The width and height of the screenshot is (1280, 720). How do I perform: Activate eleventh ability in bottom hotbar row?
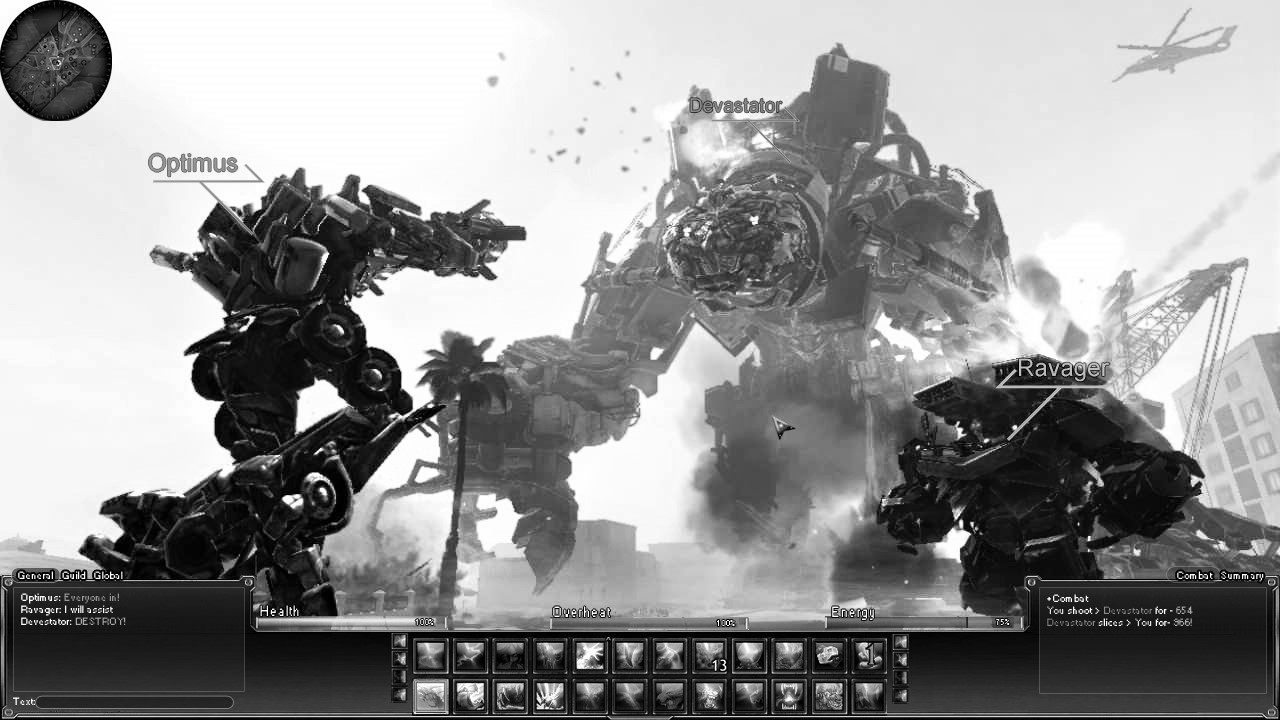point(831,696)
